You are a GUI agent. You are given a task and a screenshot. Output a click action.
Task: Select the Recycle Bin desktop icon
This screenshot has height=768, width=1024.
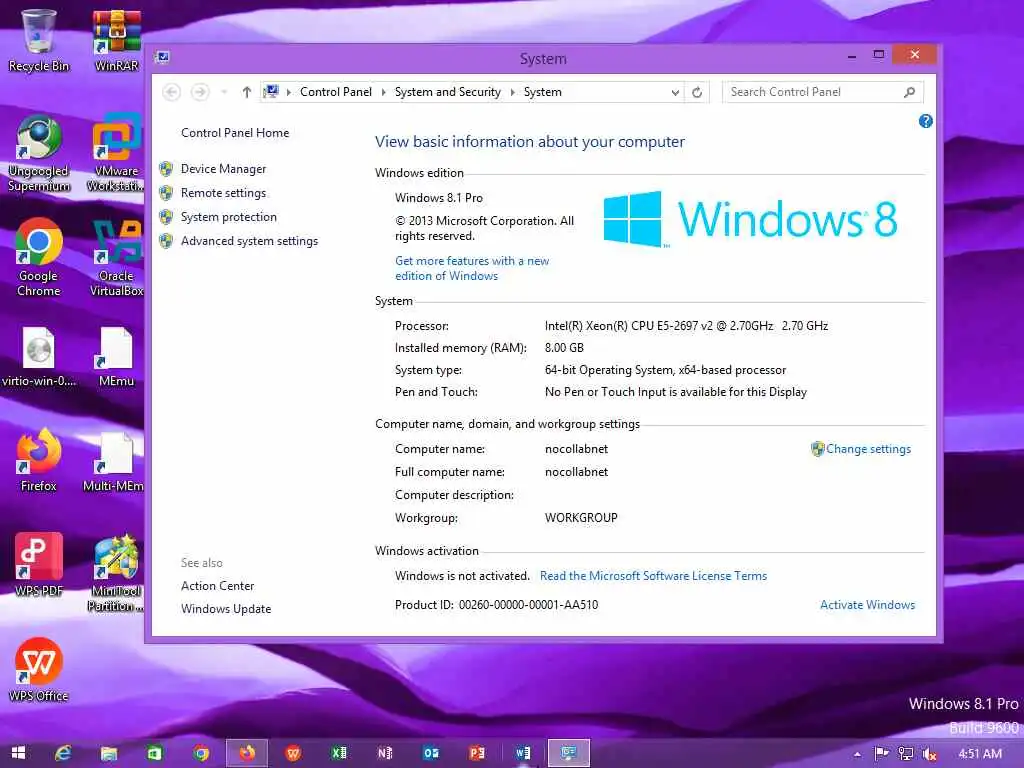coord(39,39)
